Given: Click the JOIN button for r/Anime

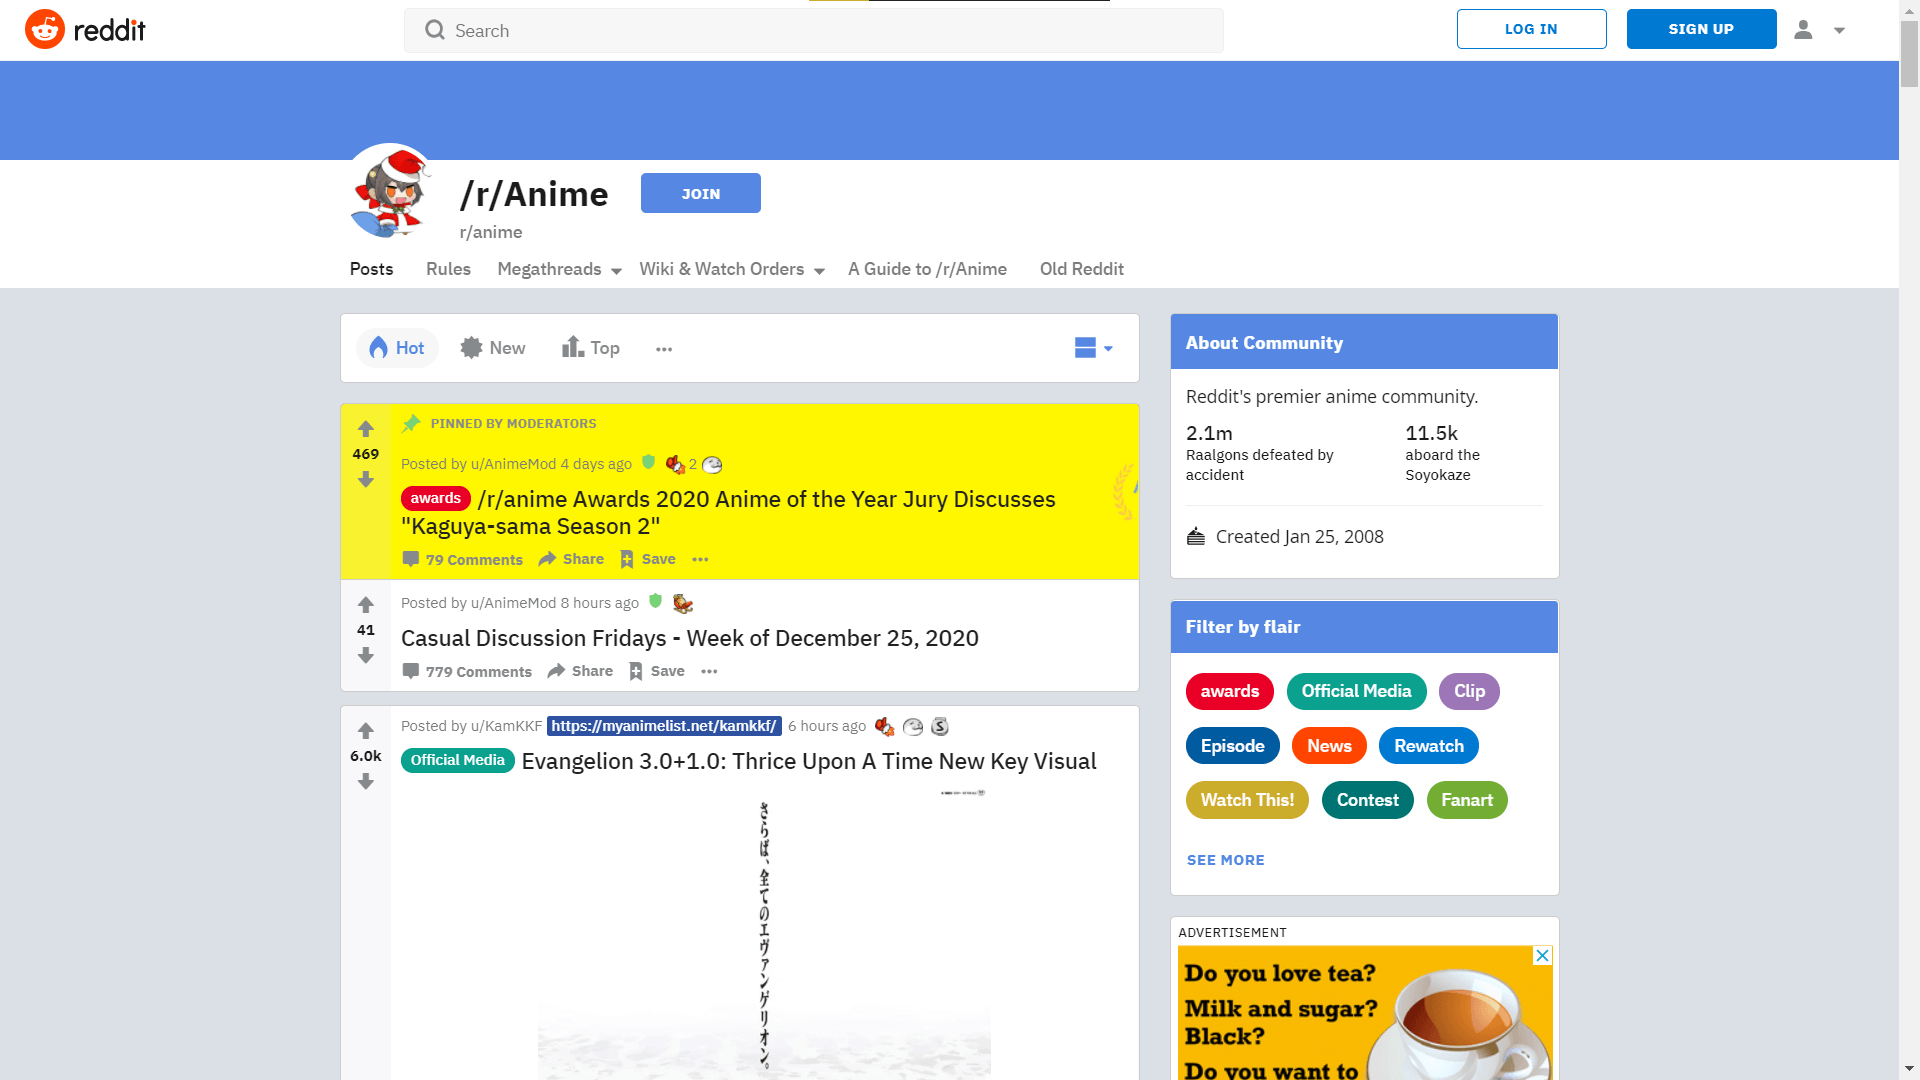Looking at the screenshot, I should 700,194.
